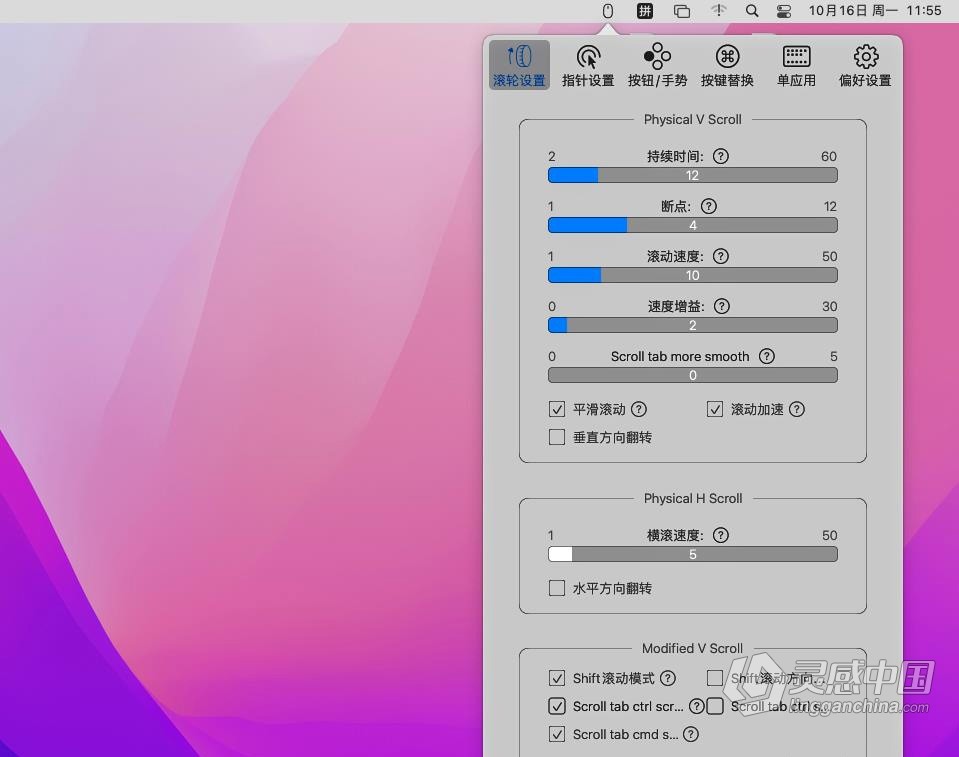Viewport: 959px width, 757px height.
Task: Show help for Scroll tab more smooth
Action: [767, 356]
